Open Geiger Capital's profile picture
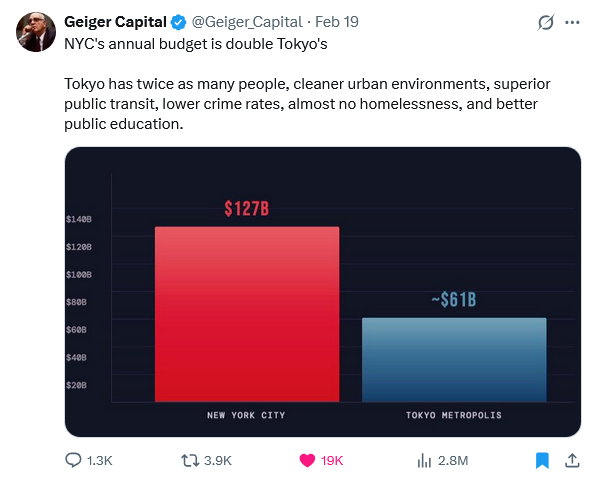This screenshot has width=598, height=482. [36, 32]
